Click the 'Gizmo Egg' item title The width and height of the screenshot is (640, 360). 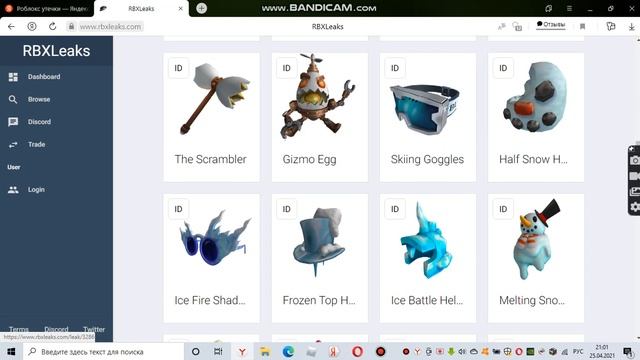[x=309, y=159]
